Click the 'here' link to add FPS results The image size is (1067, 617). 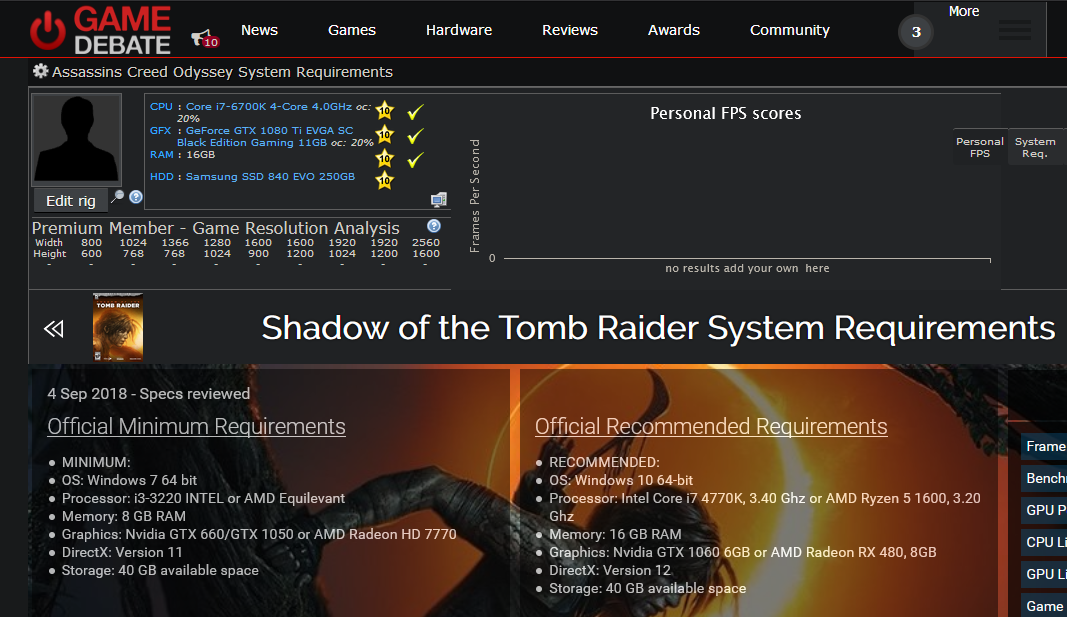pos(817,268)
